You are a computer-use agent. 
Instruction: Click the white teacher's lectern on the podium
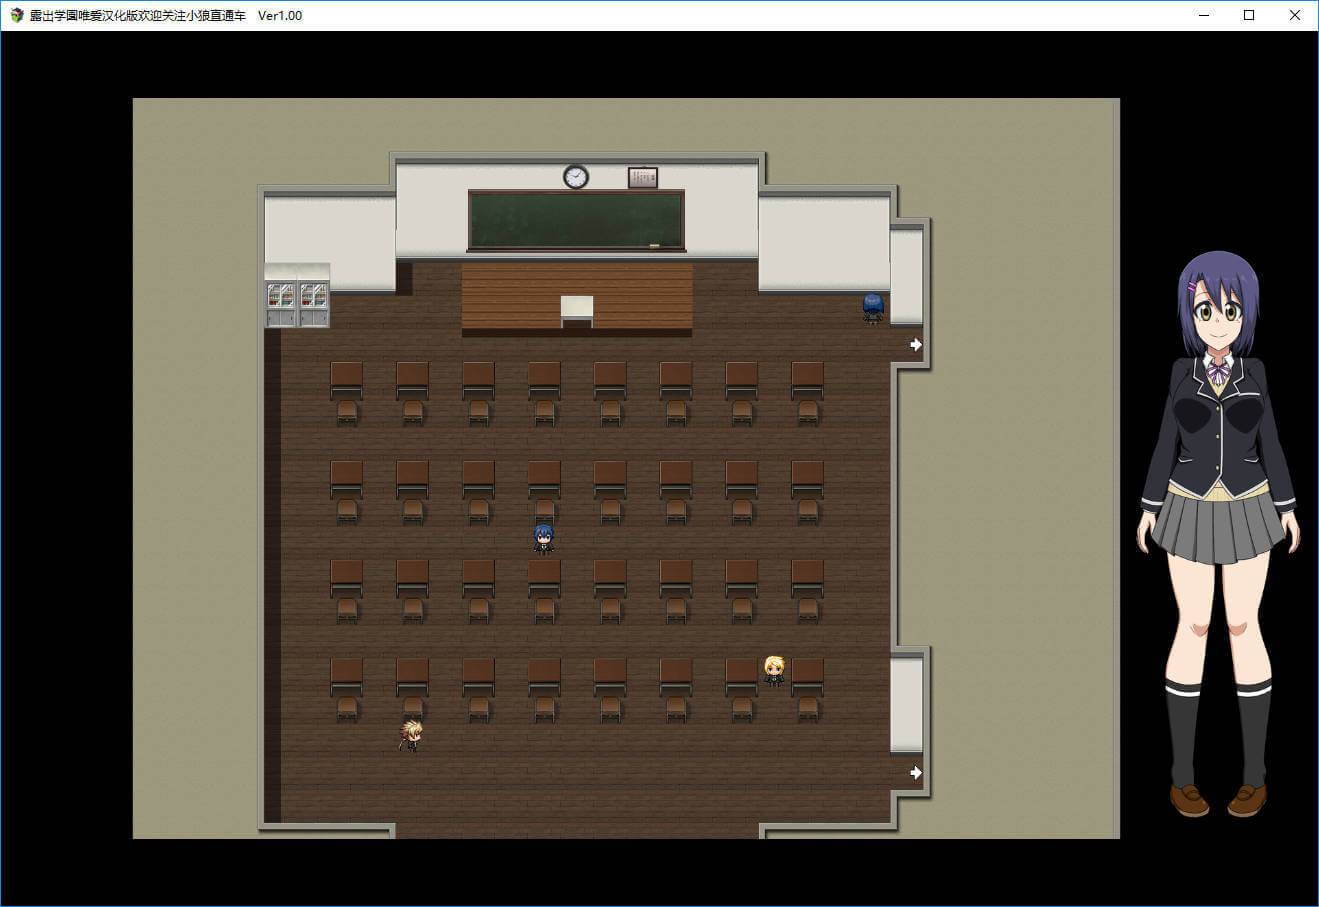576,309
